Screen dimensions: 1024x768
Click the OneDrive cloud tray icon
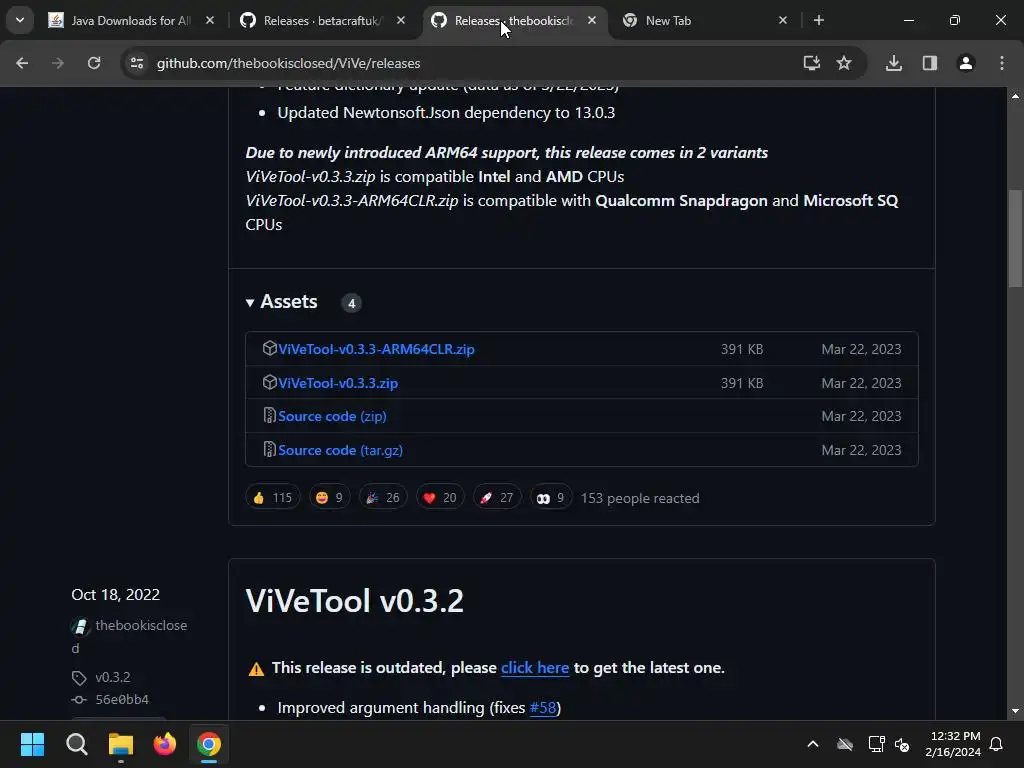[x=845, y=744]
